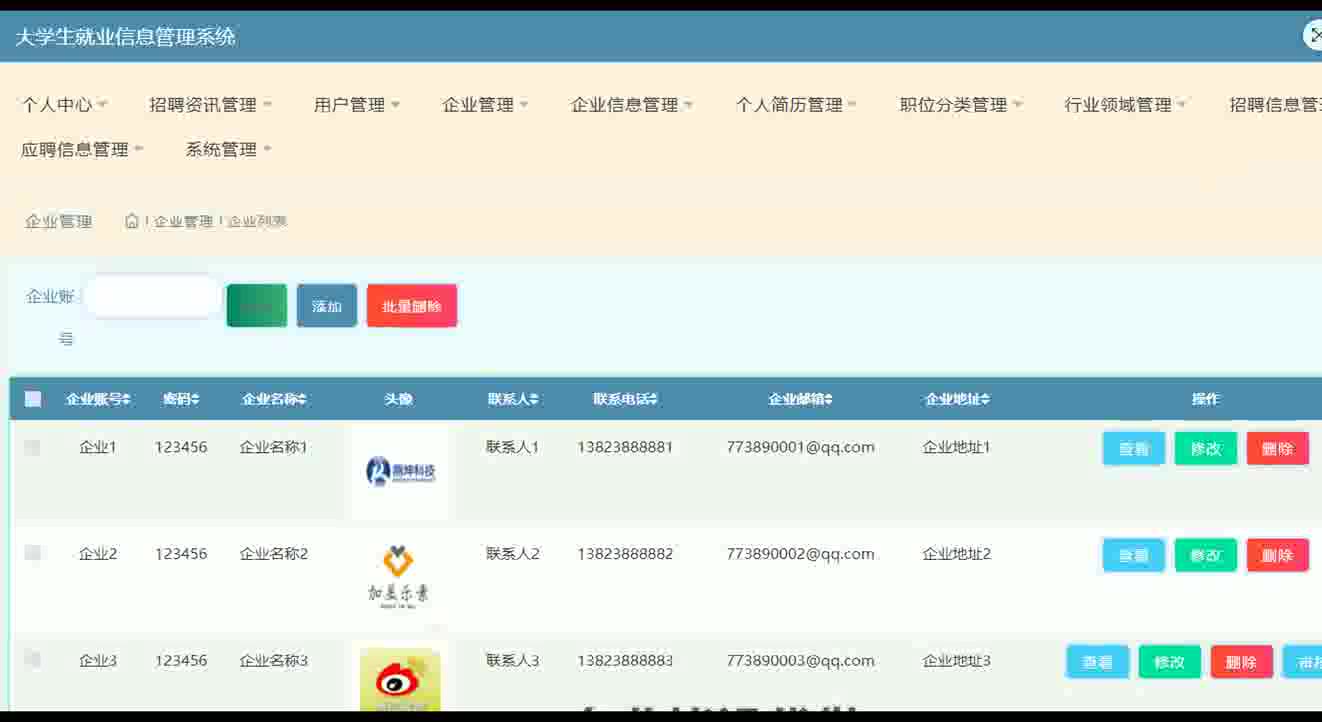Click 修改 for 企业1 row
This screenshot has width=1322, height=722.
pos(1206,449)
